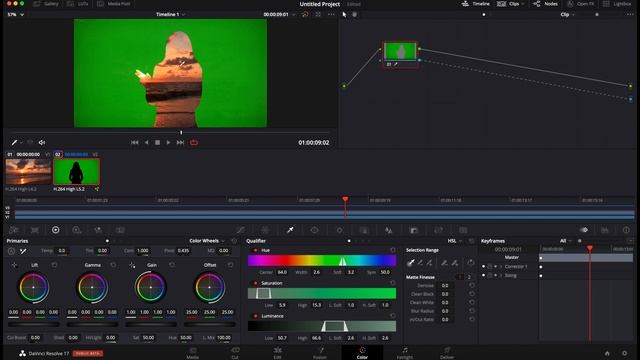Open the Magic Mask palette icon
The width and height of the screenshot is (640, 360).
click(x=364, y=230)
